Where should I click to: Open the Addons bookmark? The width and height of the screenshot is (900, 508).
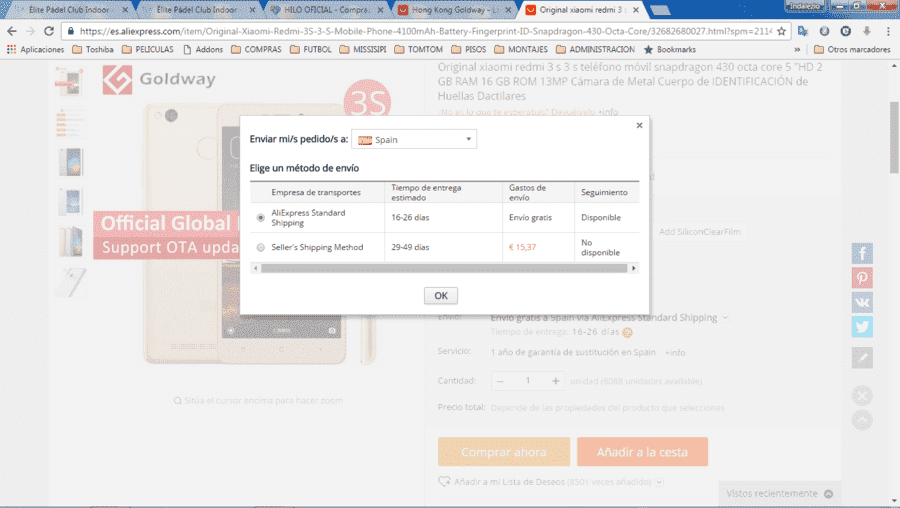pos(203,49)
